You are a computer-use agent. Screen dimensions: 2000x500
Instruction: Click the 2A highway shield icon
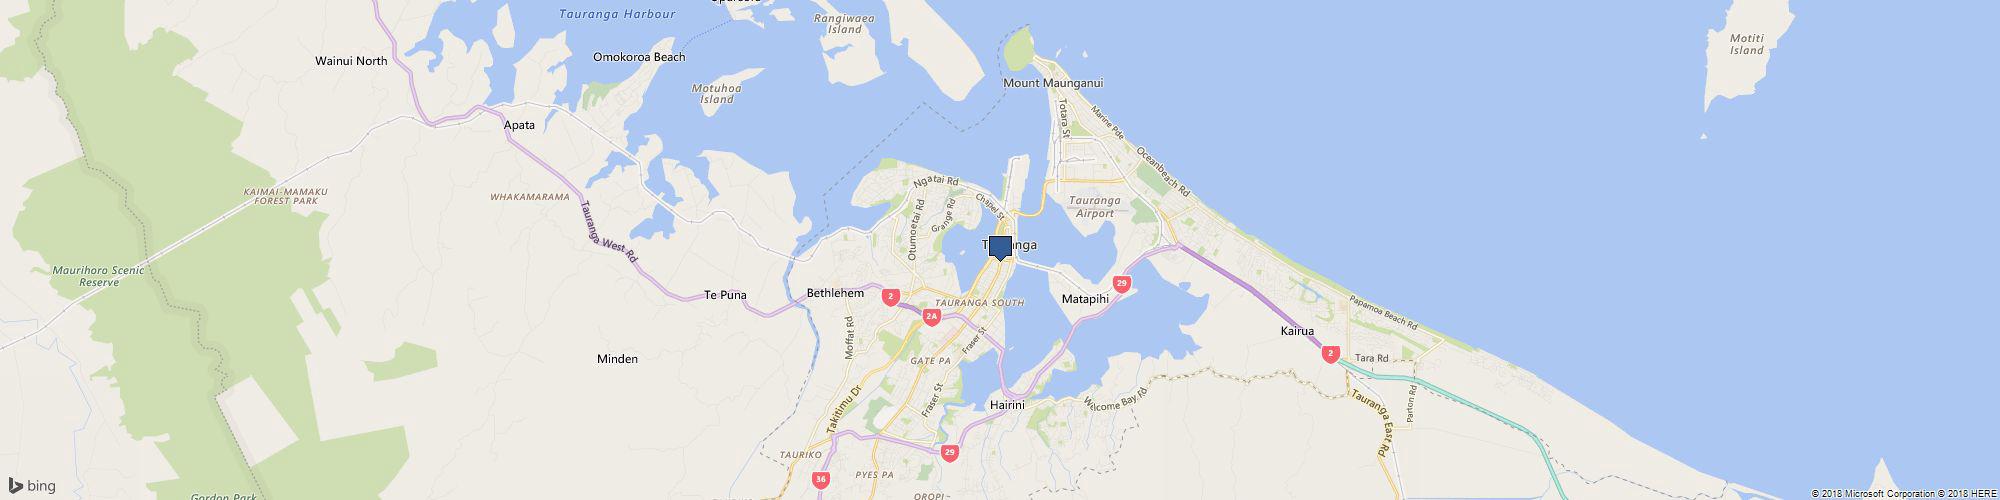pyautogui.click(x=932, y=317)
